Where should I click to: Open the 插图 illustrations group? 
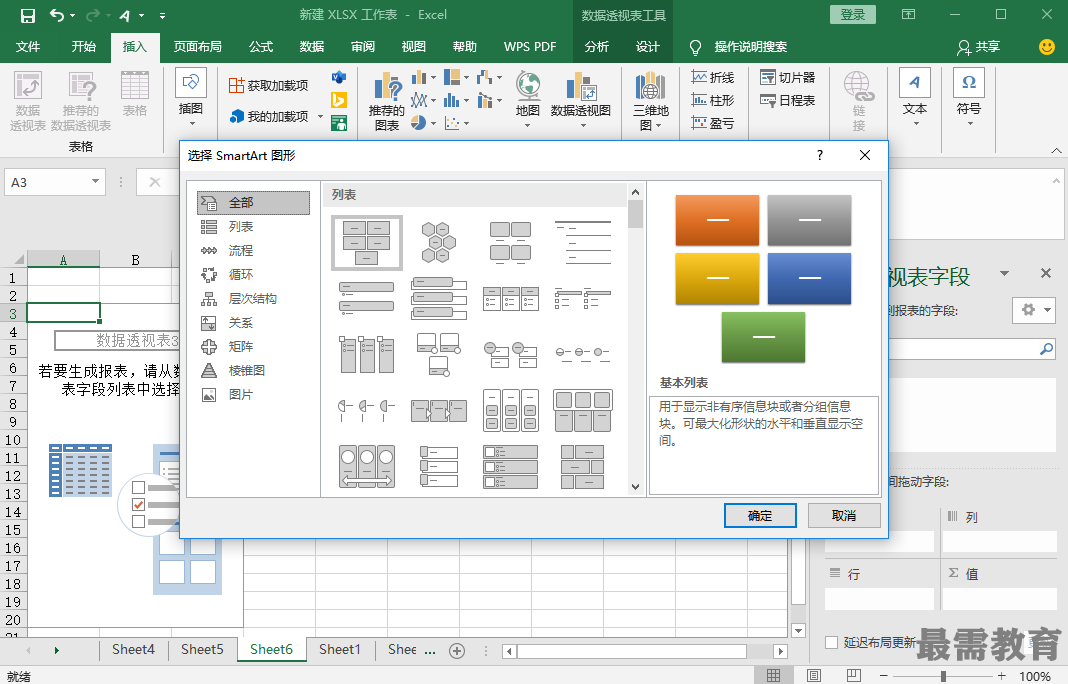coord(191,99)
